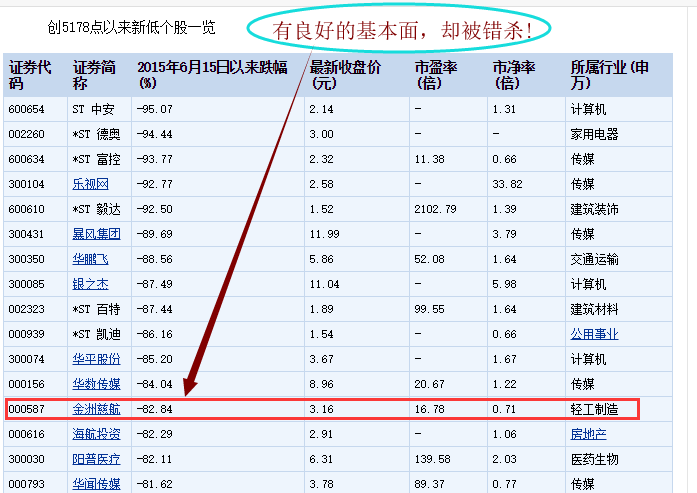Select the P/B value 0.71
The image size is (697, 493).
click(504, 409)
